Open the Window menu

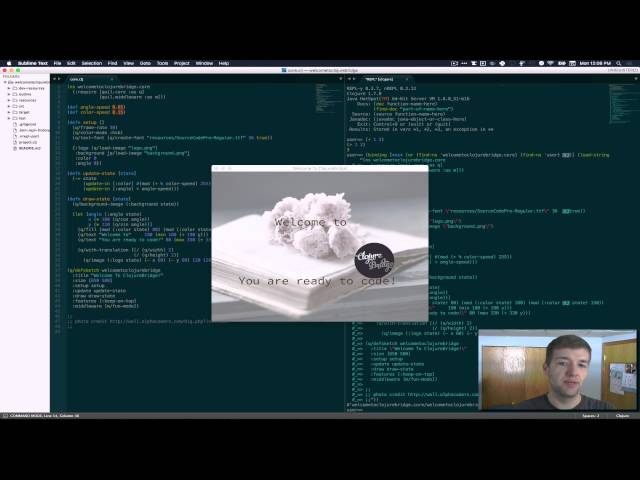tap(204, 63)
